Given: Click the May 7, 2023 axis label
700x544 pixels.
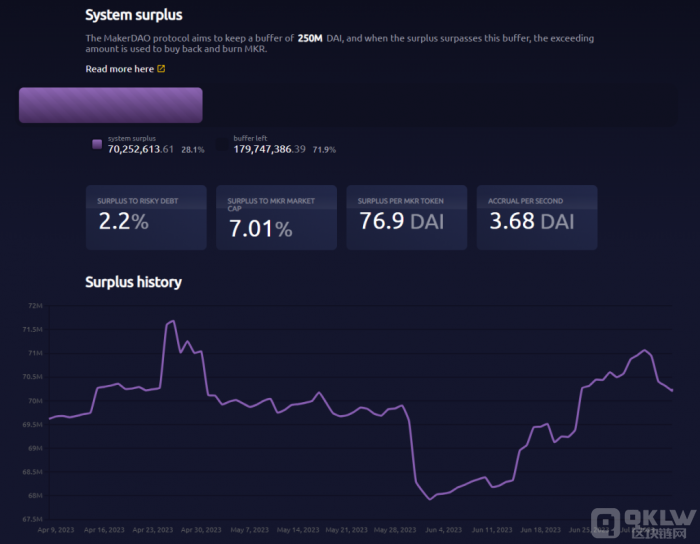Looking at the screenshot, I should (x=250, y=530).
